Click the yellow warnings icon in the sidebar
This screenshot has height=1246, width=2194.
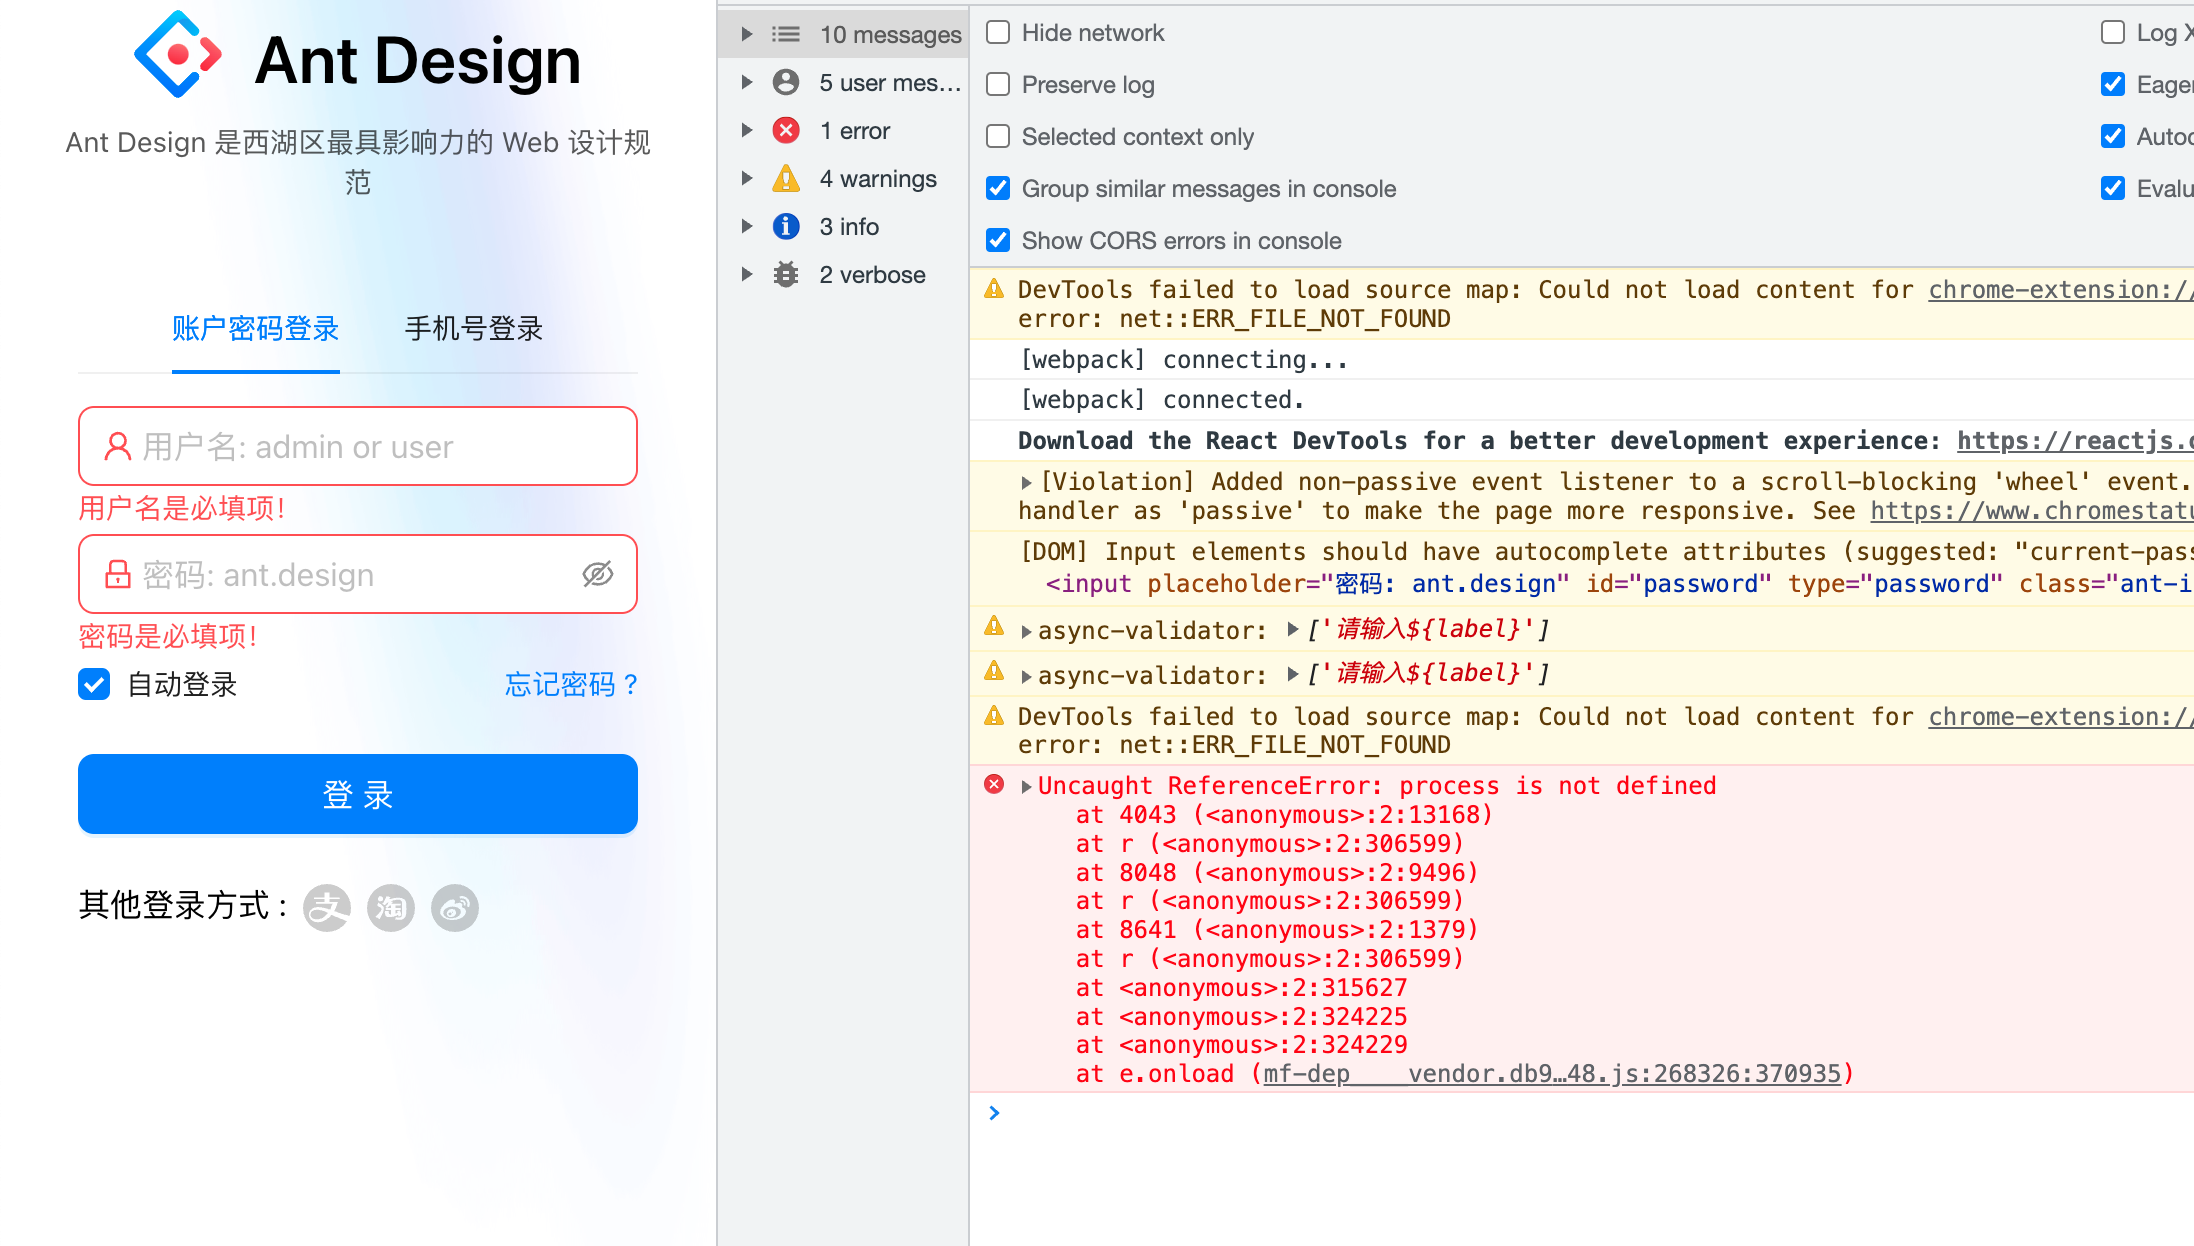(786, 178)
